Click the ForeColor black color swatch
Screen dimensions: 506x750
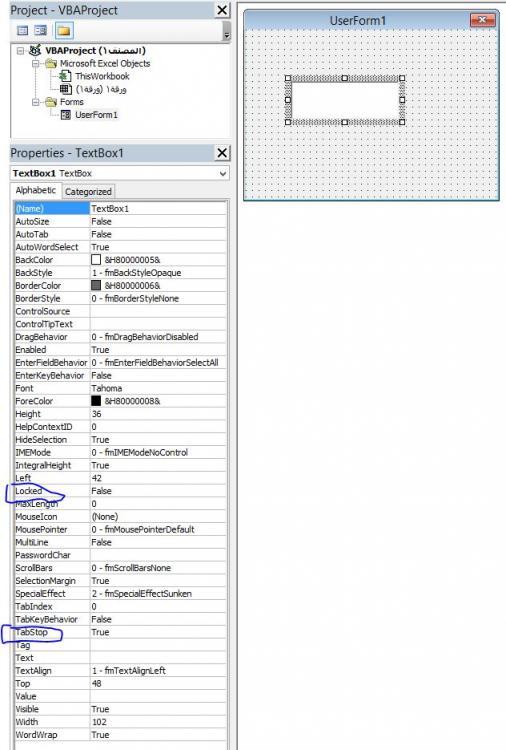[x=96, y=401]
